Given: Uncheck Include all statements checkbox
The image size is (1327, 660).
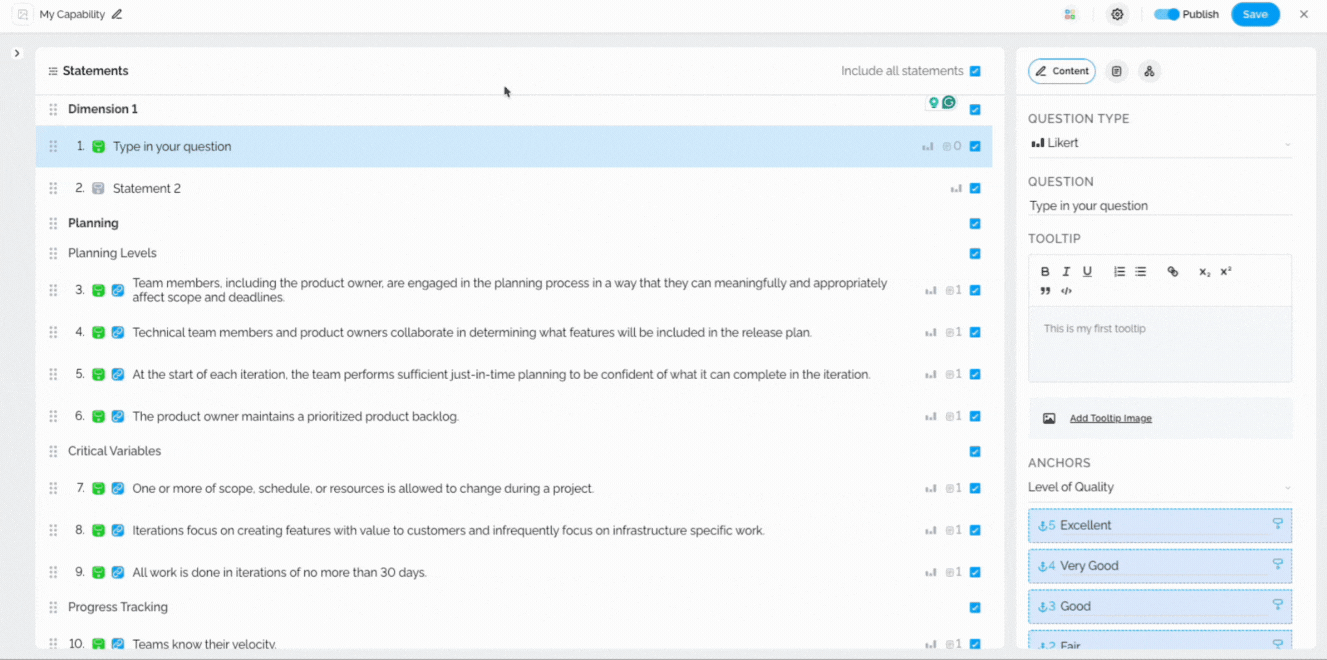Looking at the screenshot, I should 975,71.
